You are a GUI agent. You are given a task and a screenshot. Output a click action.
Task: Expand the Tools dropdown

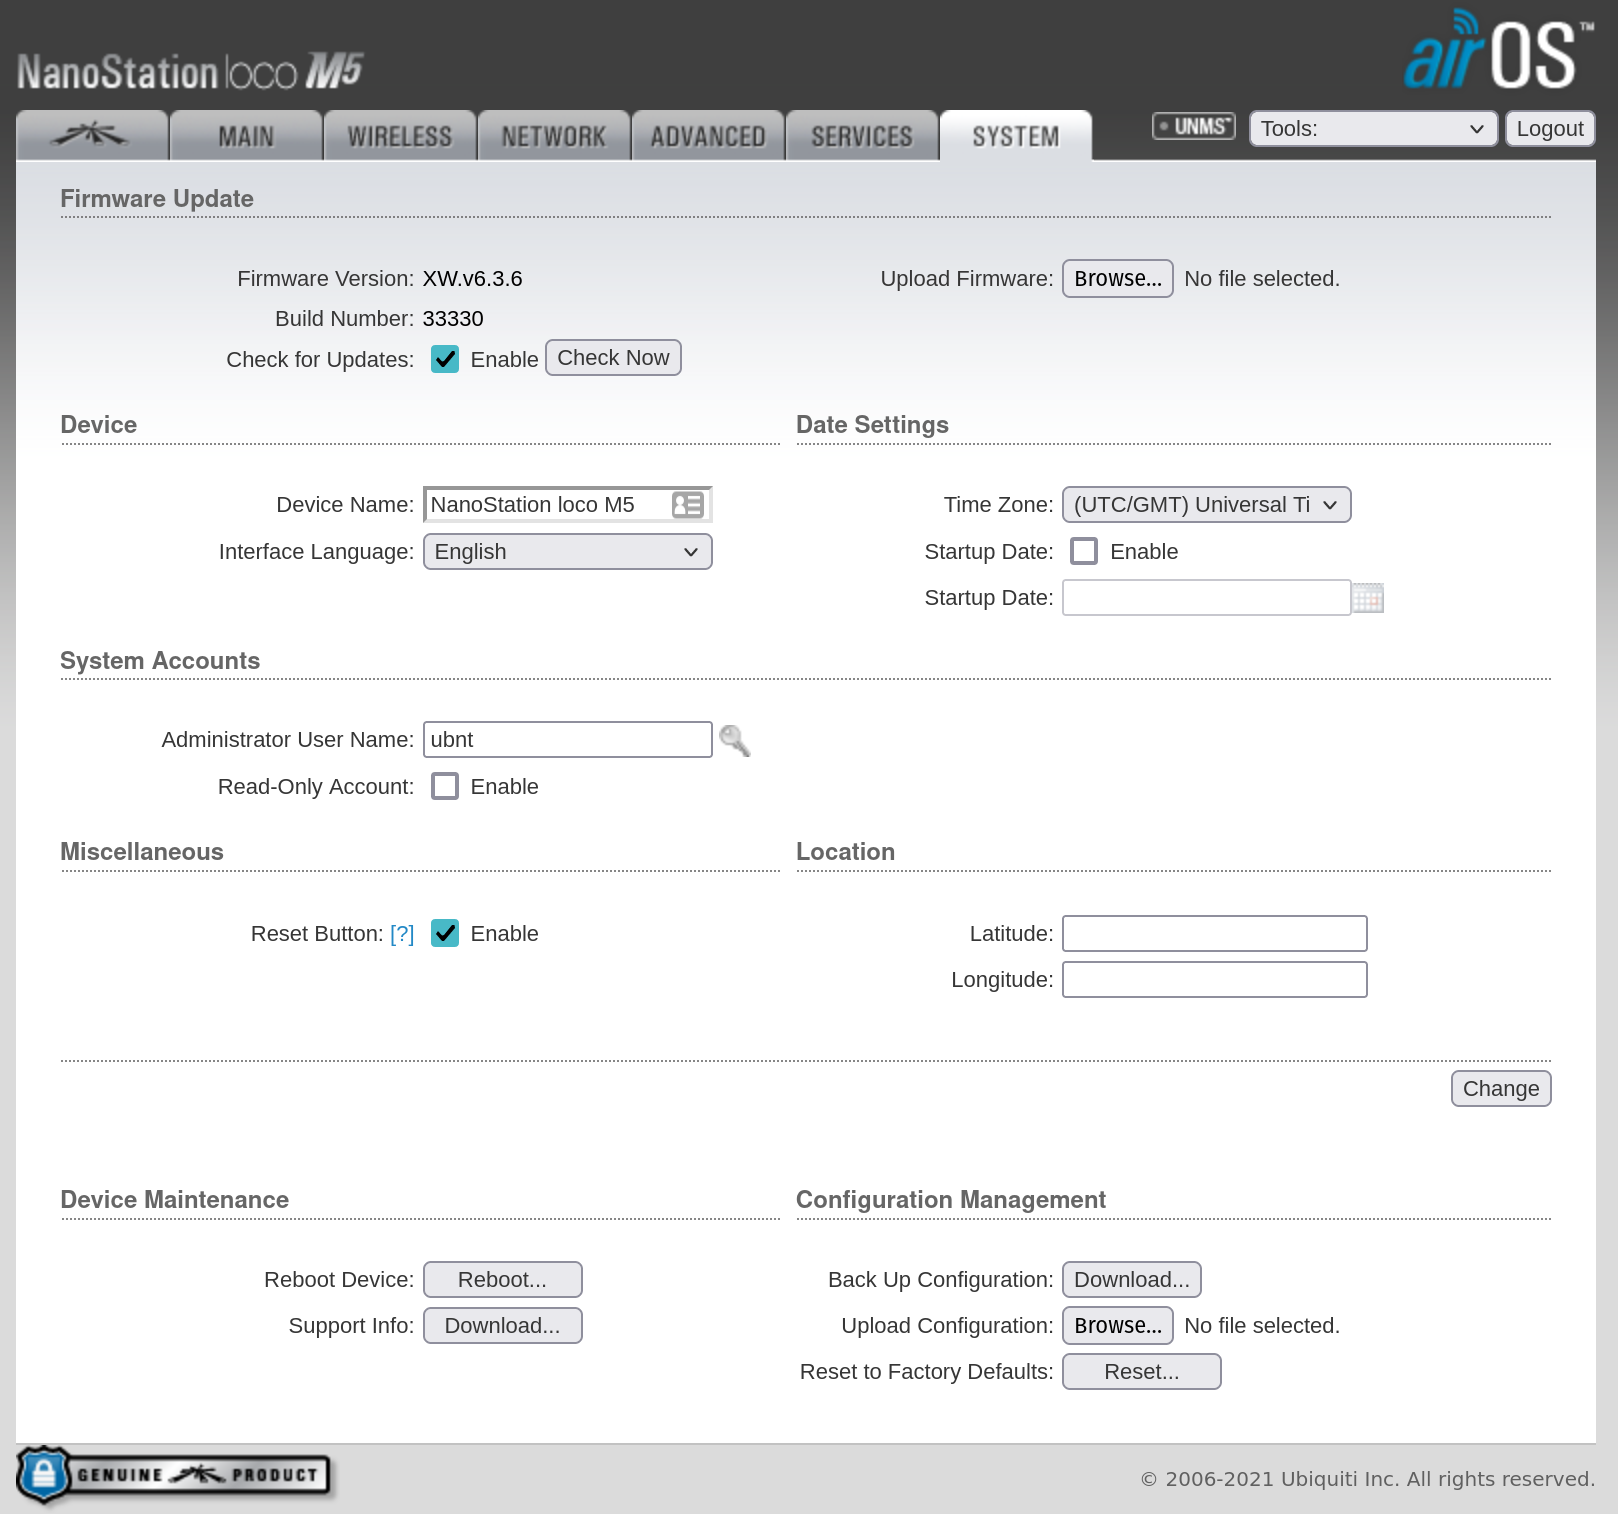(1372, 129)
